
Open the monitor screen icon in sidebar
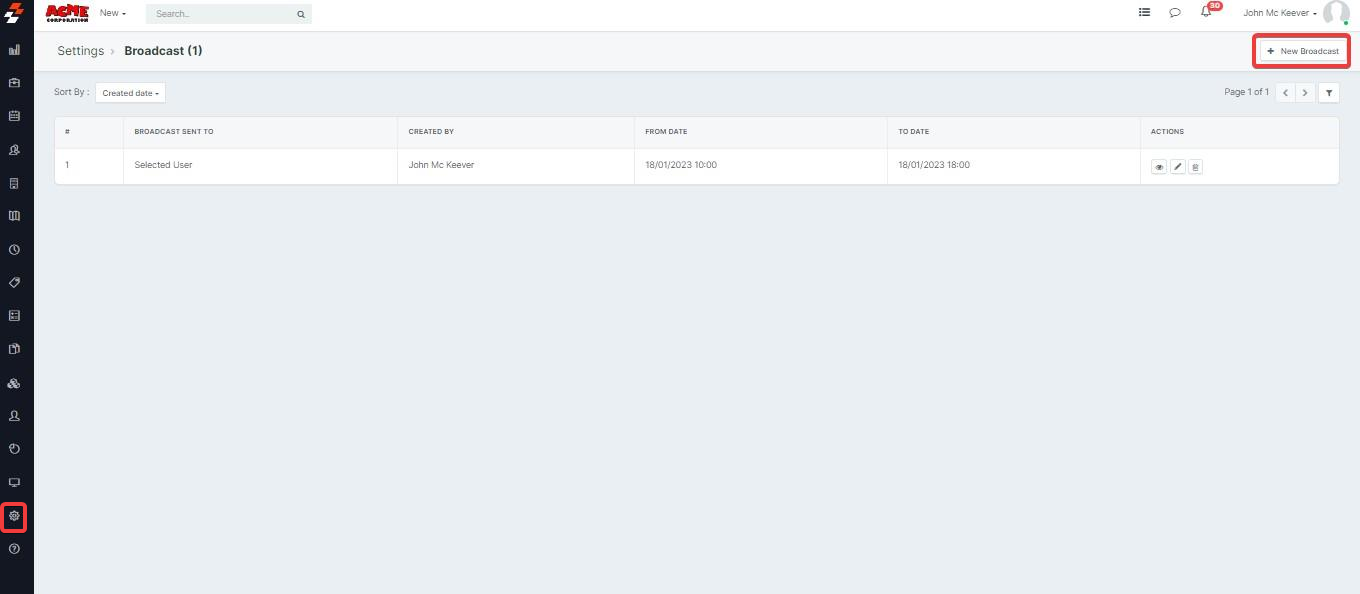coord(14,483)
